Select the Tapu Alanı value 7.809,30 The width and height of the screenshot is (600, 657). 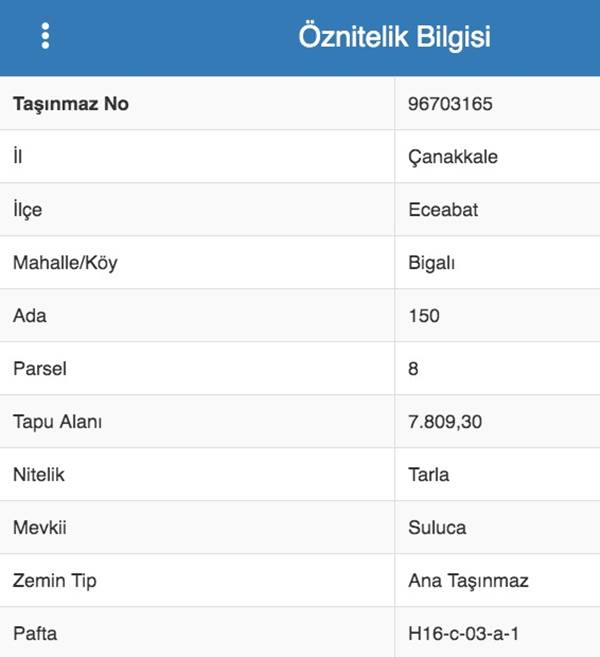coord(445,422)
